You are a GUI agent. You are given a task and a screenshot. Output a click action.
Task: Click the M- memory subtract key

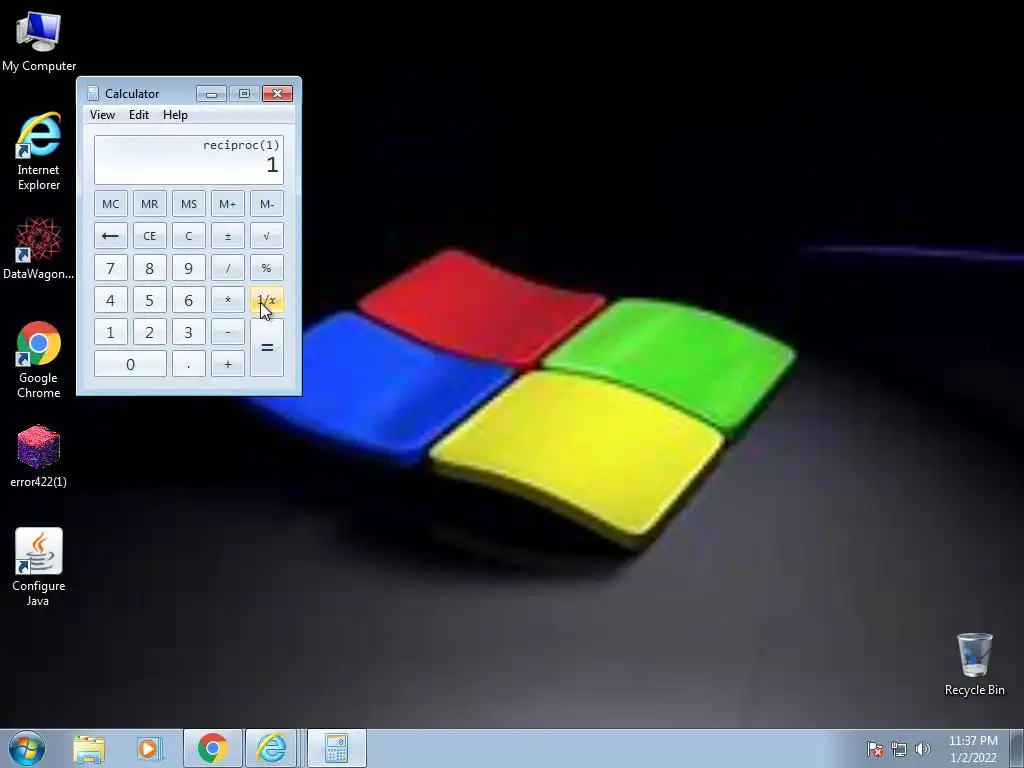point(266,204)
